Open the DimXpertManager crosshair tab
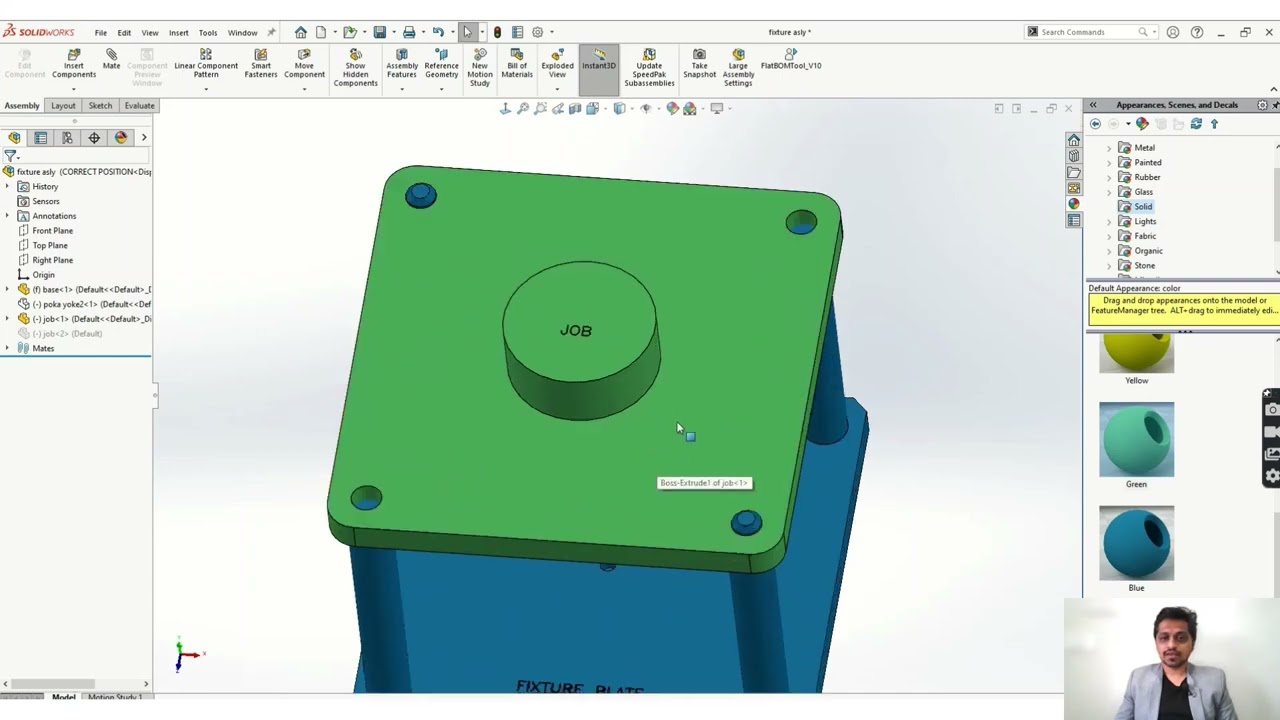The height and width of the screenshot is (720, 1280). [x=94, y=138]
